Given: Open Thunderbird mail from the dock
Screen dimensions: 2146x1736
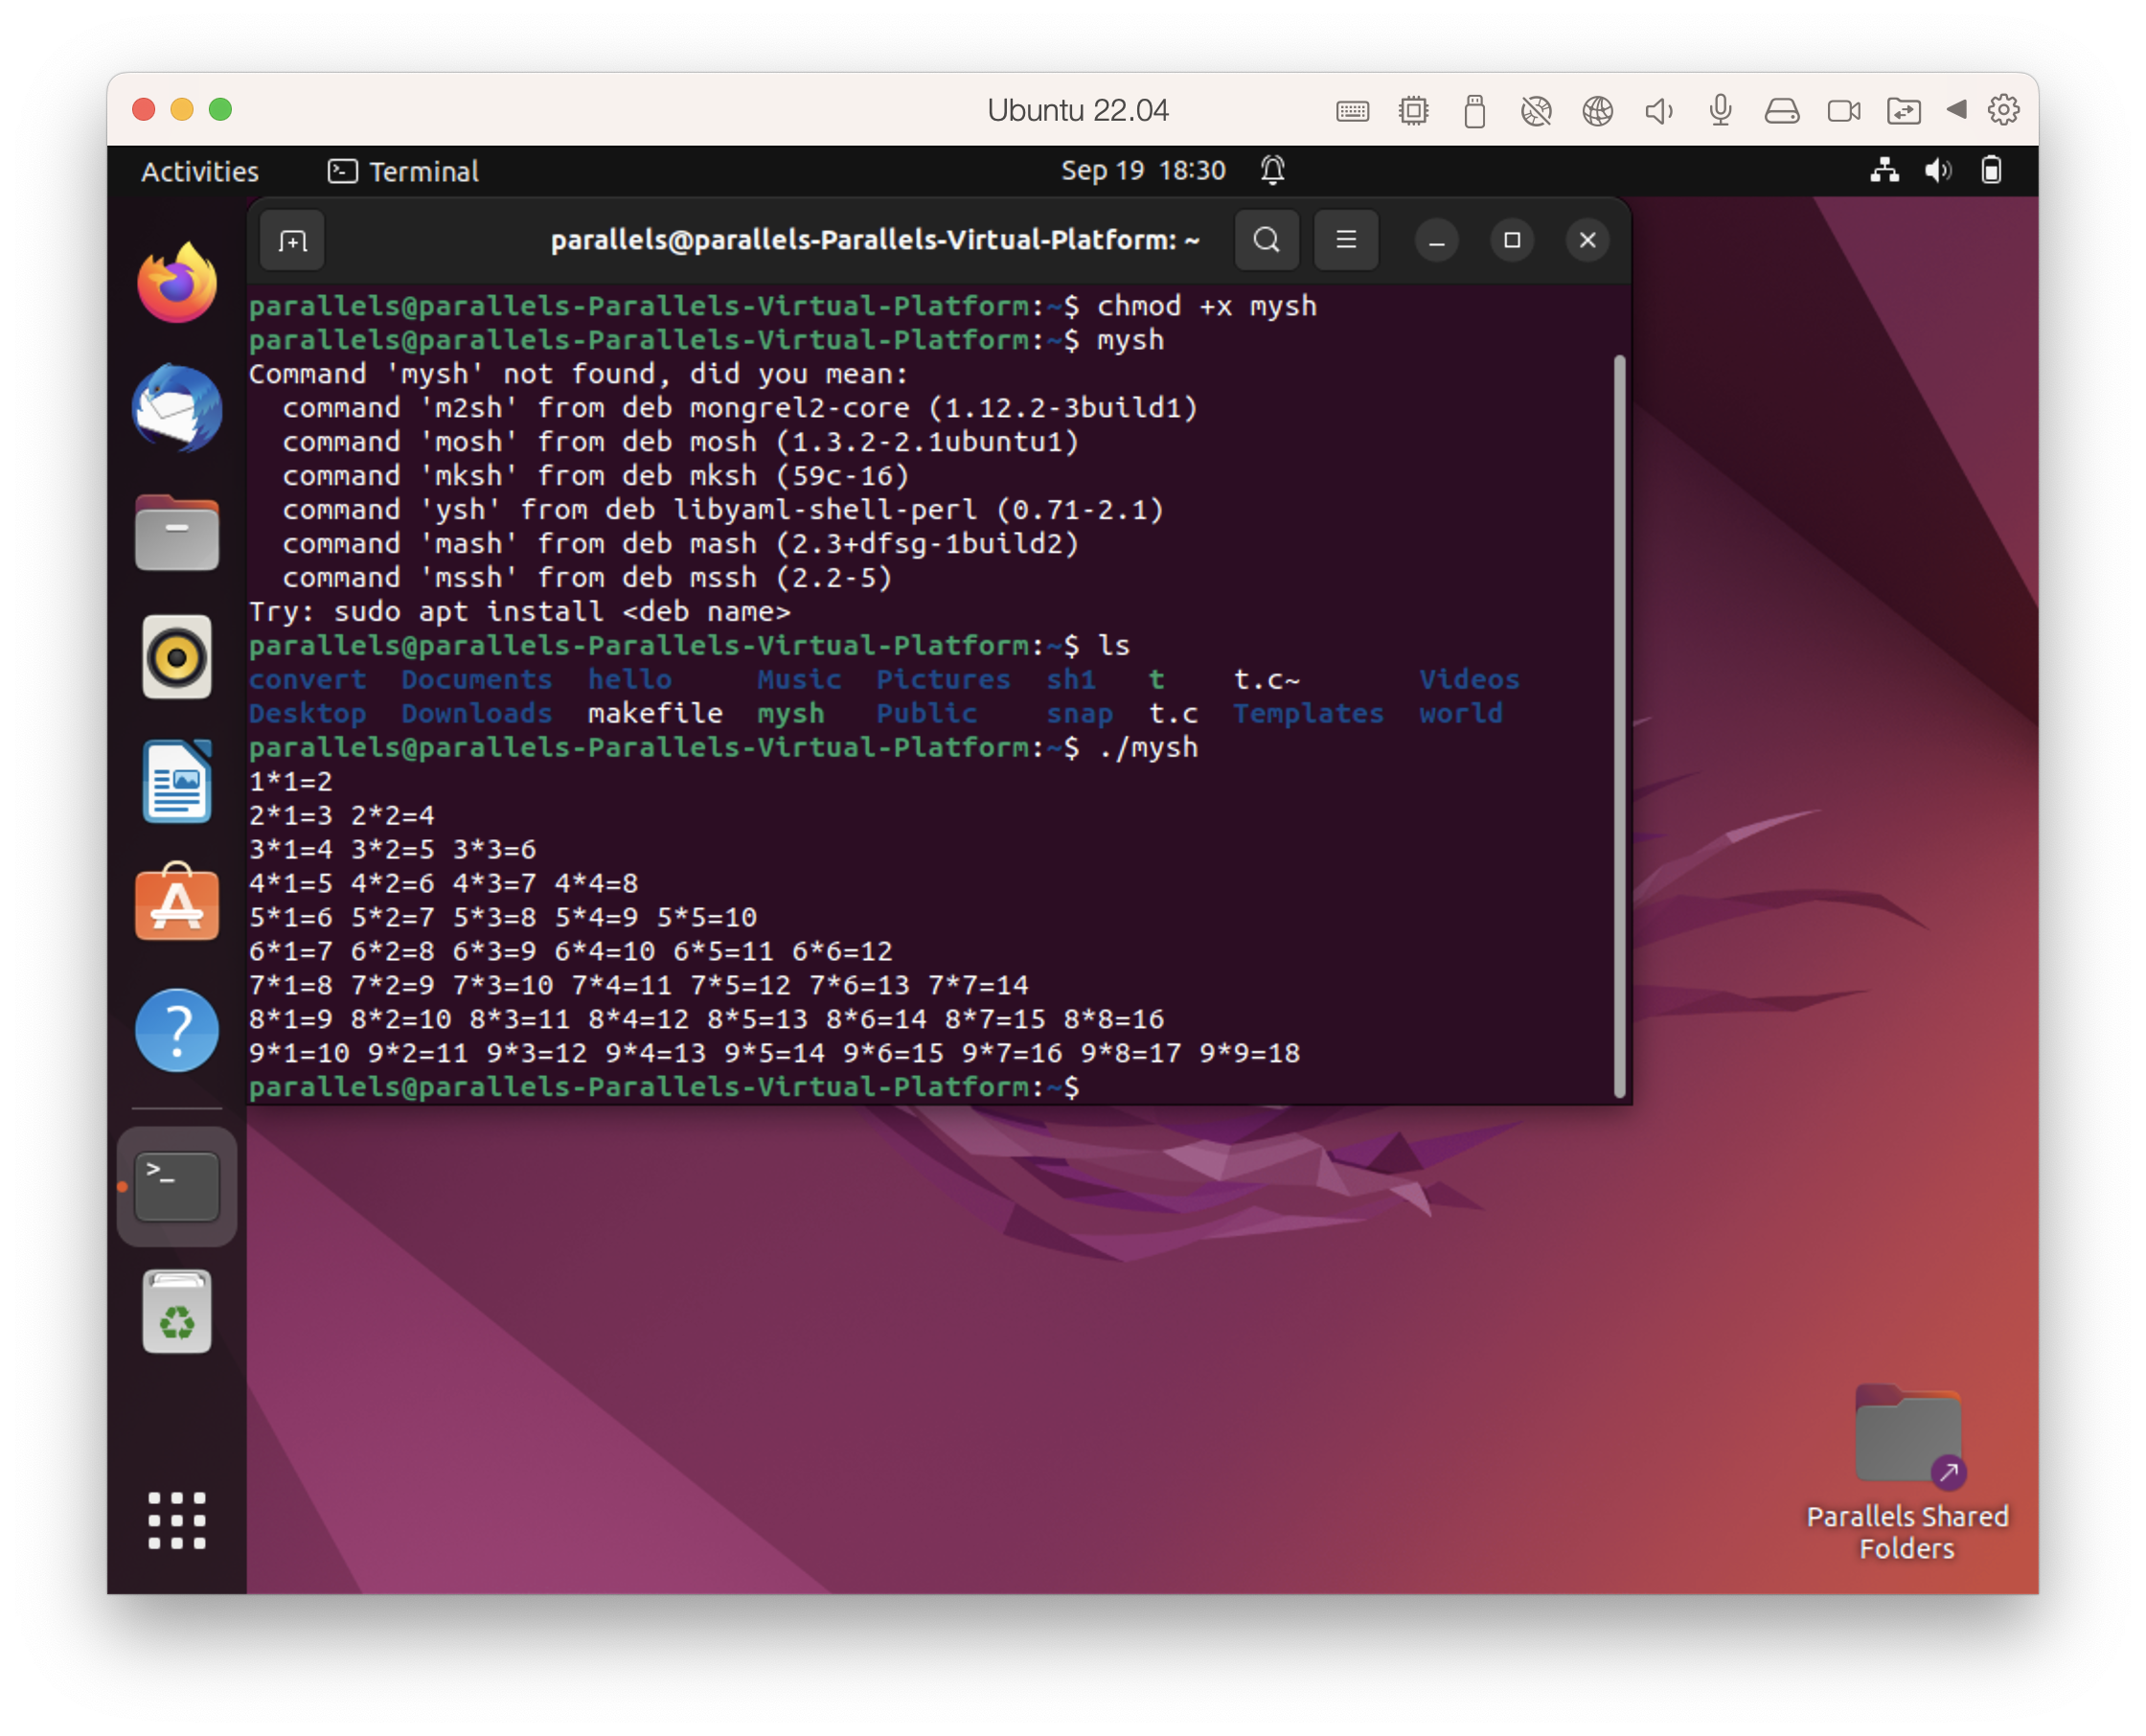Looking at the screenshot, I should 177,408.
